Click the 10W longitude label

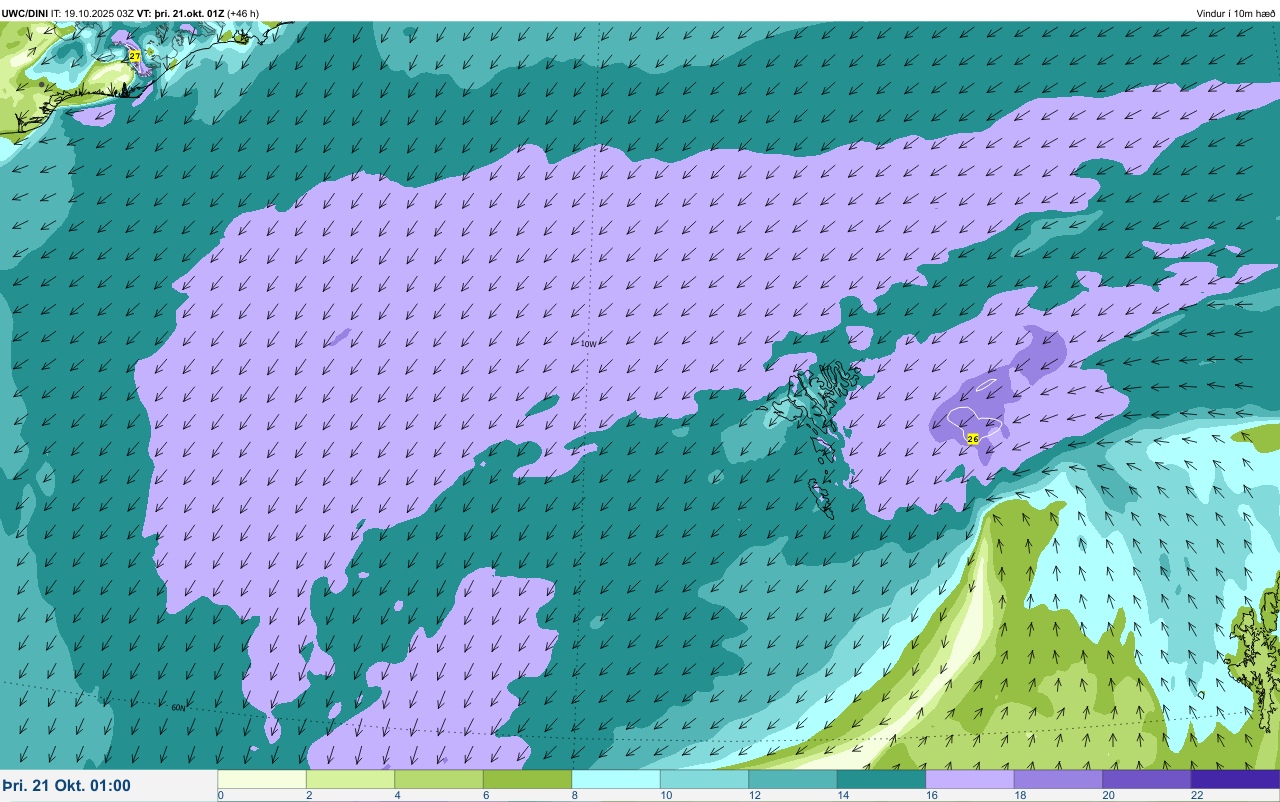[588, 343]
